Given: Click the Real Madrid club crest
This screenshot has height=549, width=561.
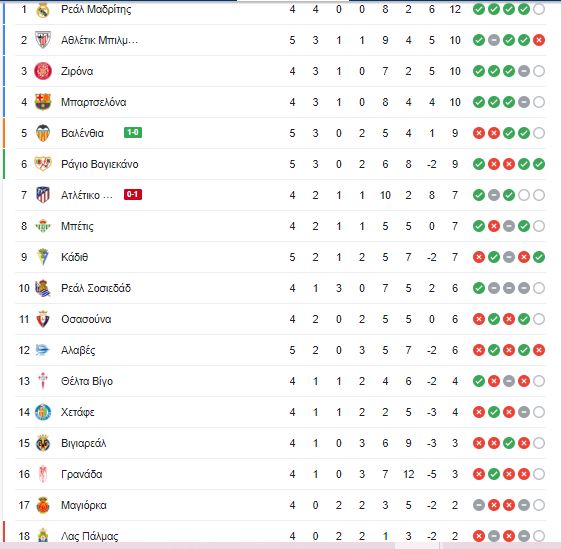Looking at the screenshot, I should [43, 10].
